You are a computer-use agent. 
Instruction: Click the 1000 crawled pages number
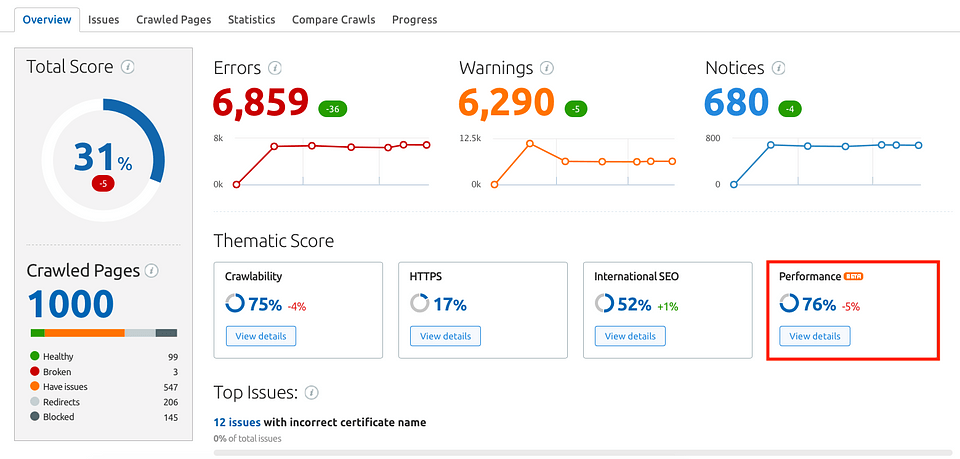(71, 305)
